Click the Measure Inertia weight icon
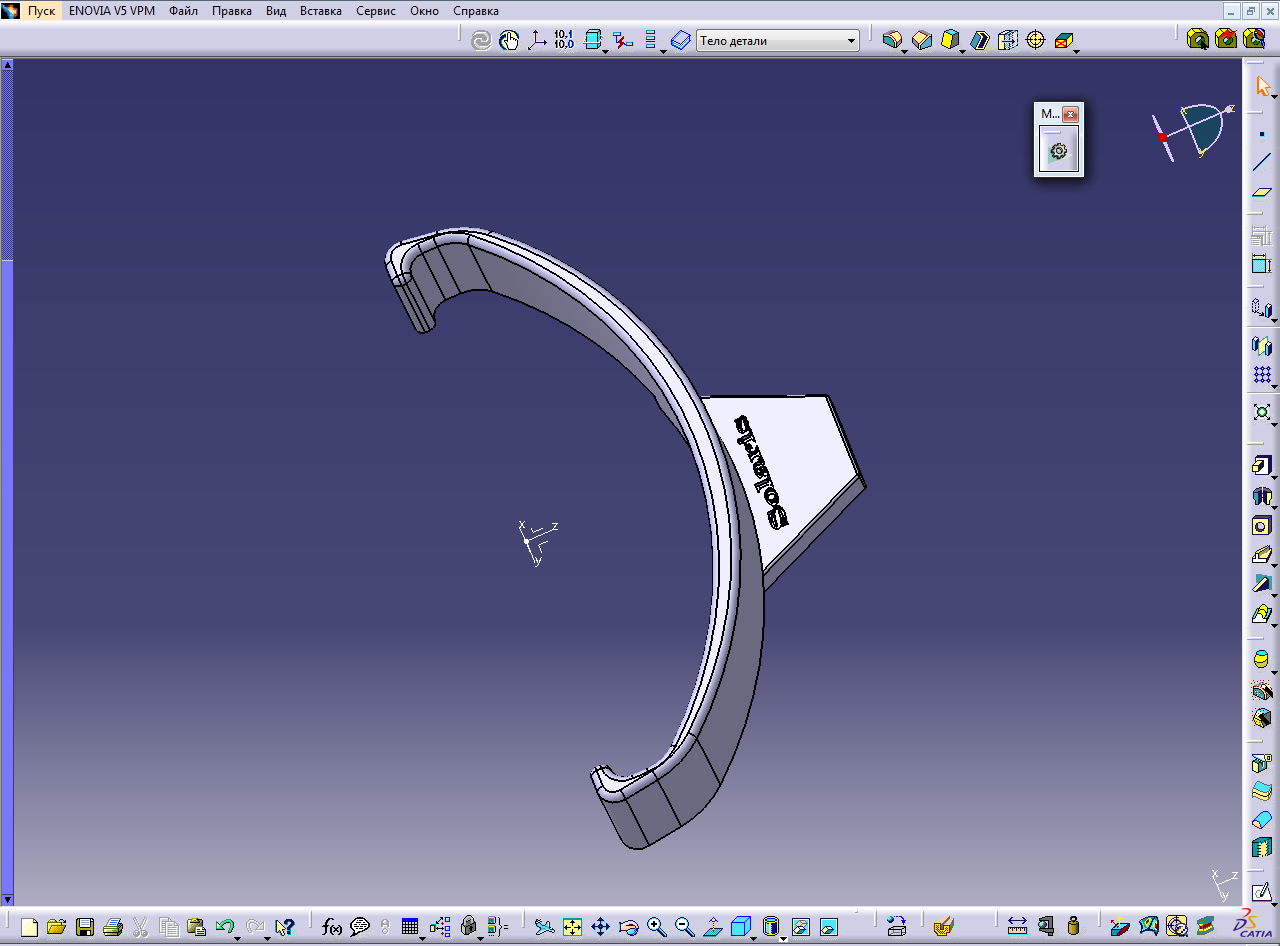Viewport: 1280px width, 946px height. [x=1073, y=927]
